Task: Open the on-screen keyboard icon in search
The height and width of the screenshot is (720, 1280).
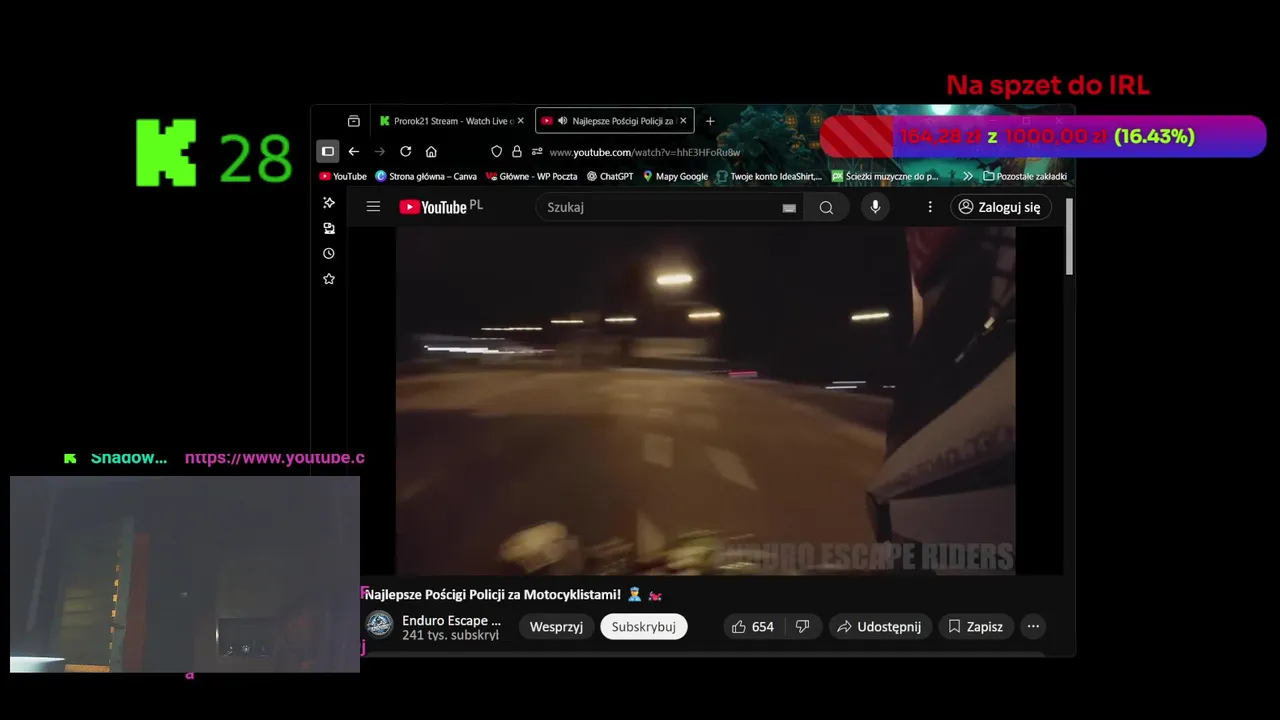Action: [789, 208]
